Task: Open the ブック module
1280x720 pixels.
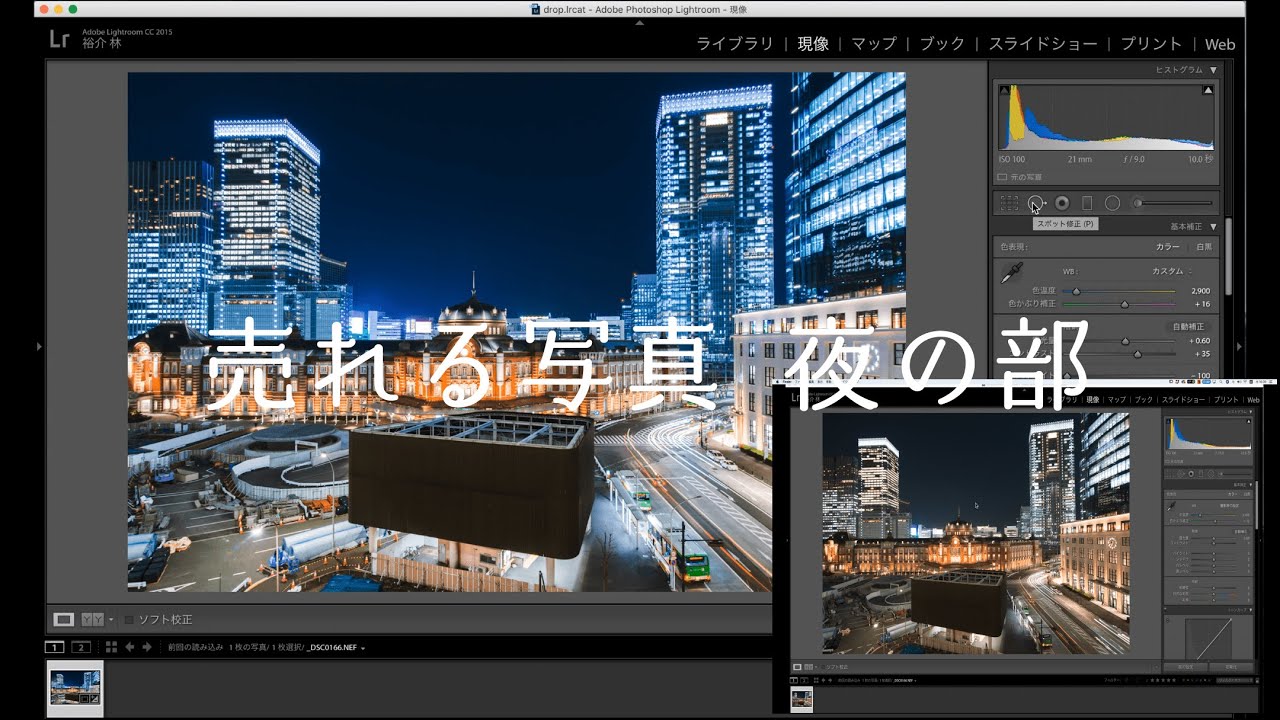Action: pyautogui.click(x=942, y=44)
